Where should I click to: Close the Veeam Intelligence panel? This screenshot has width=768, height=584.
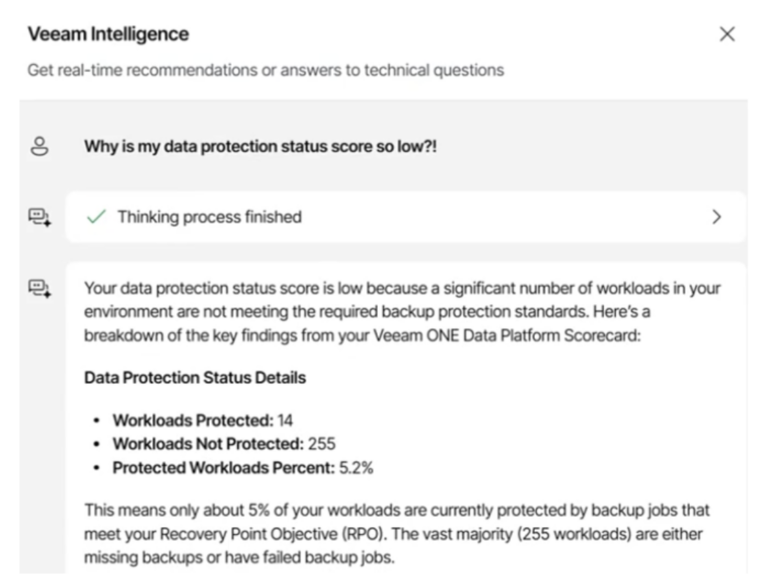tap(727, 34)
